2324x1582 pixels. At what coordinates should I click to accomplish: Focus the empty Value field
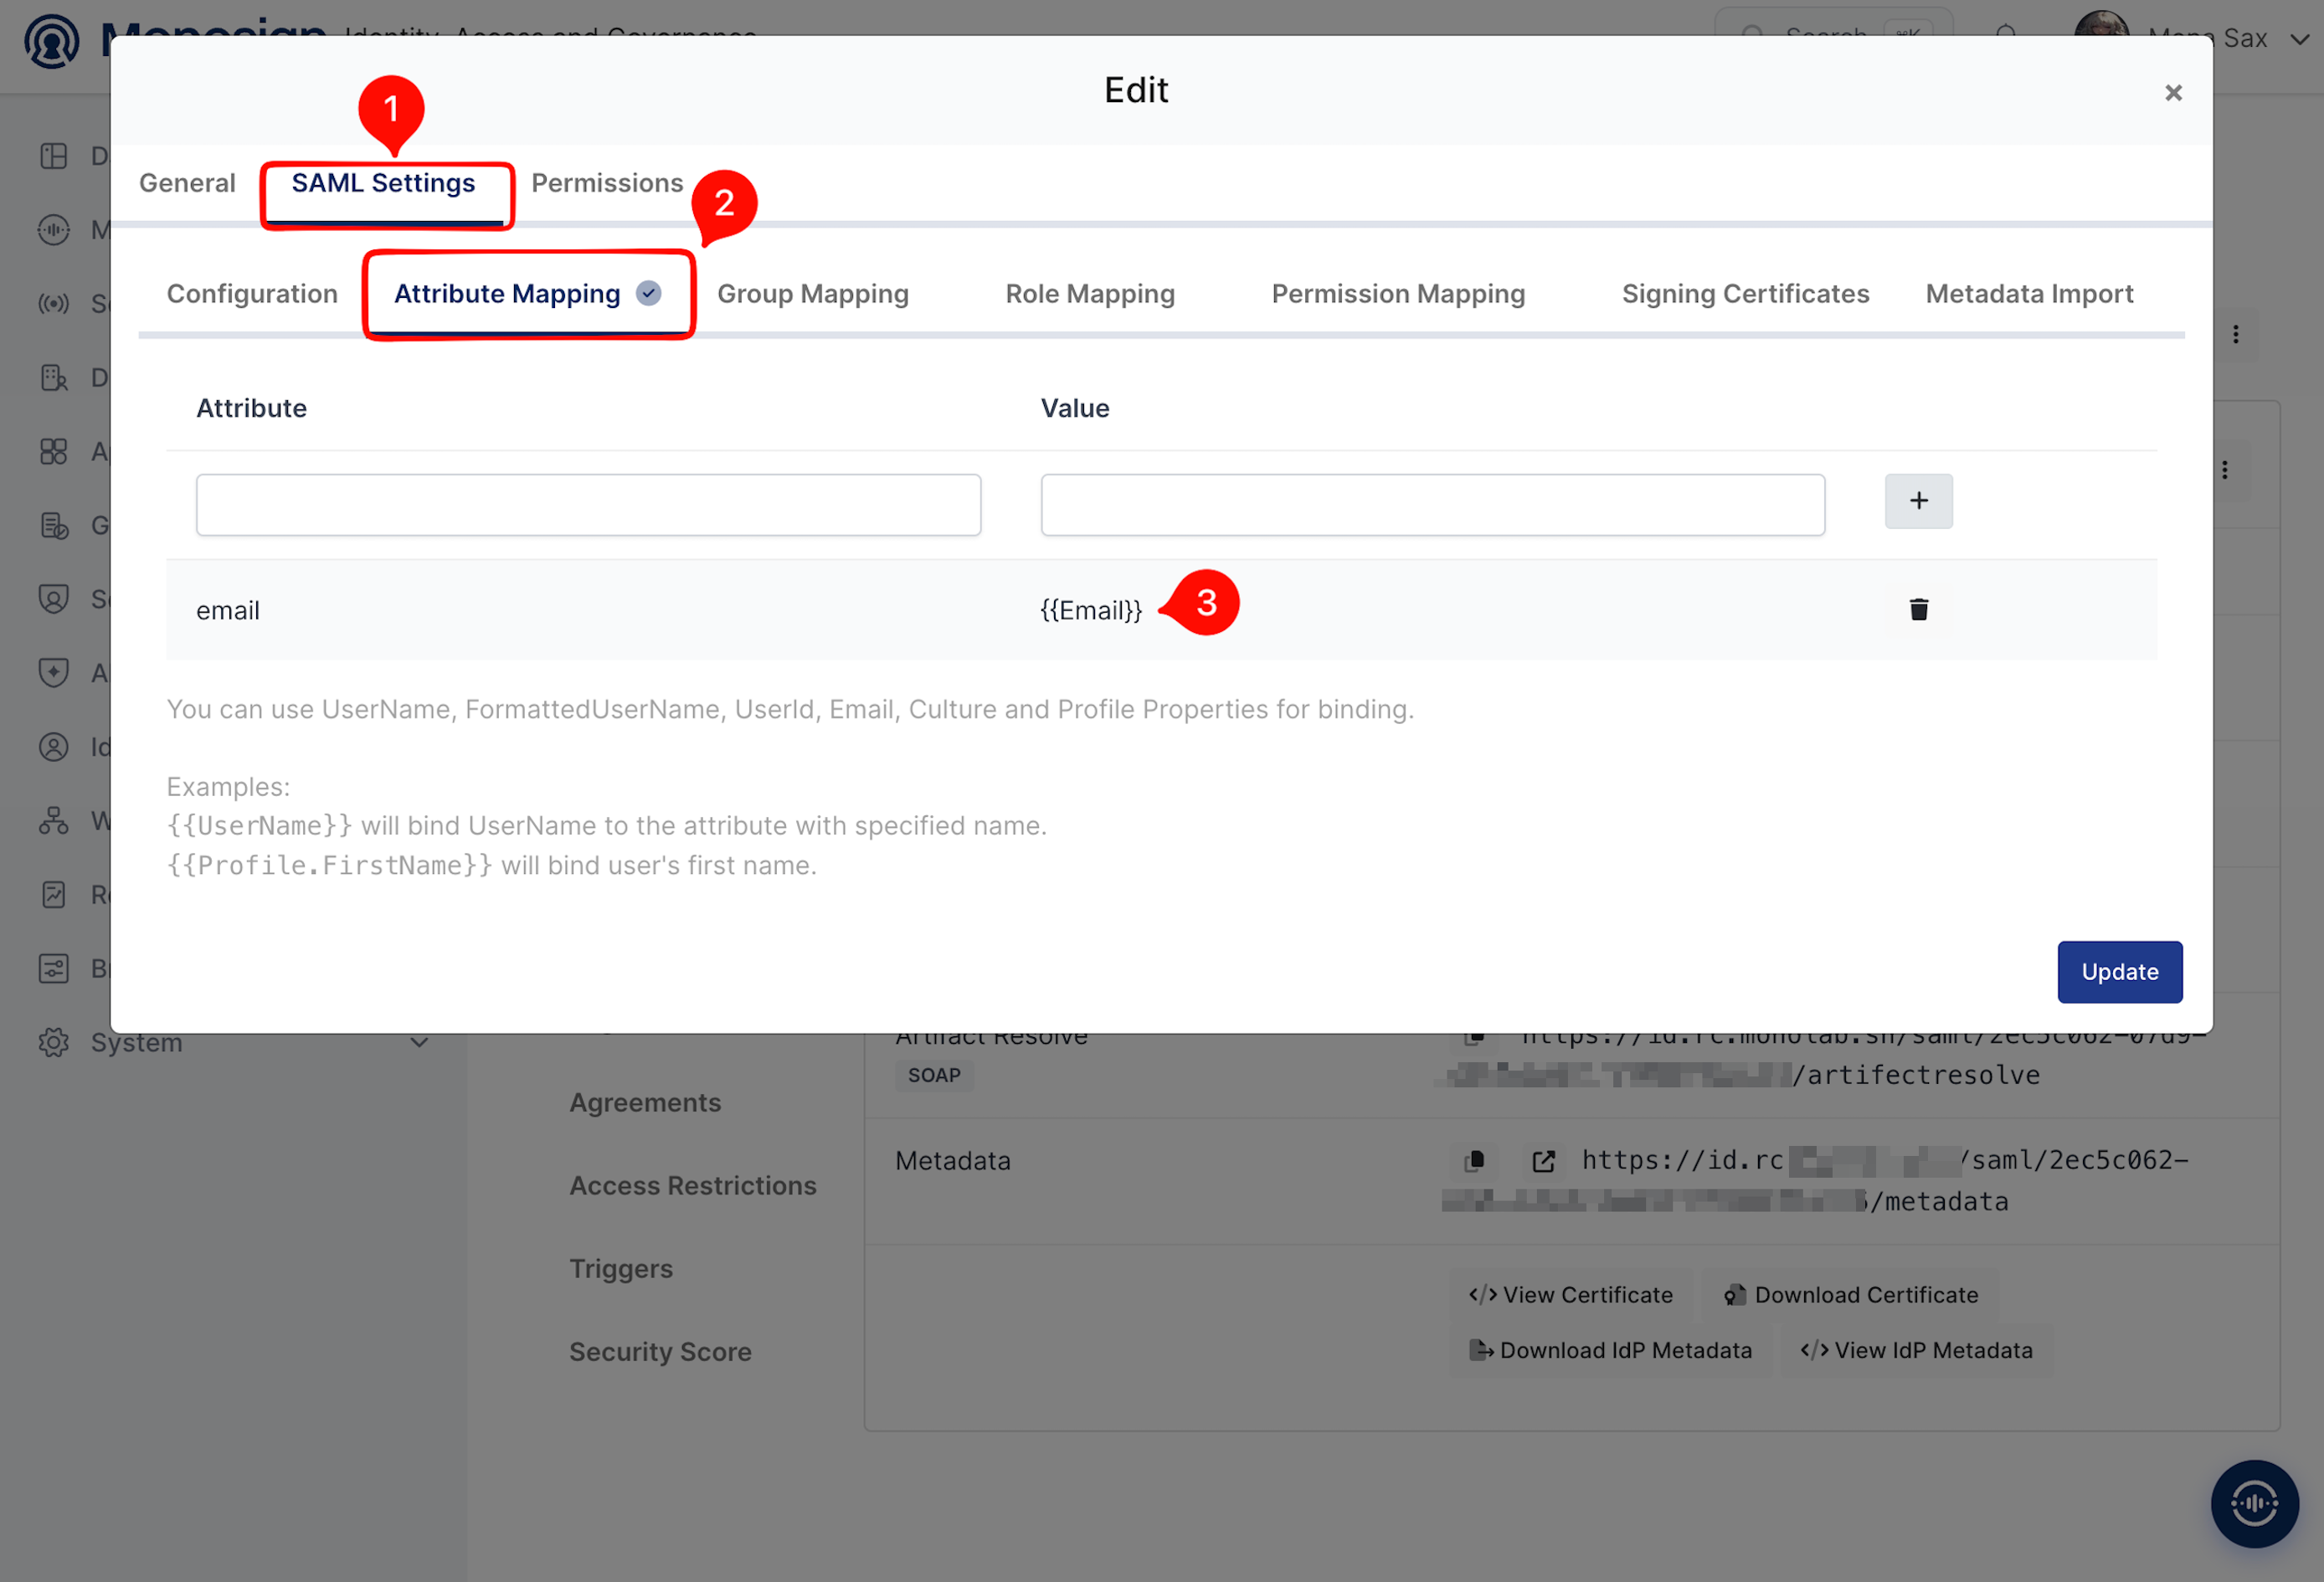[1432, 505]
